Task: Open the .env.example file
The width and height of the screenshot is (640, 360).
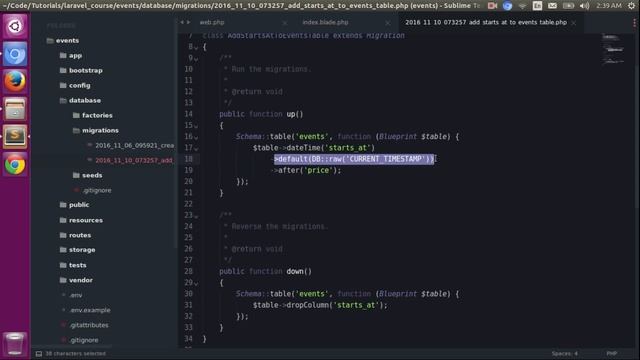Action: click(x=90, y=310)
